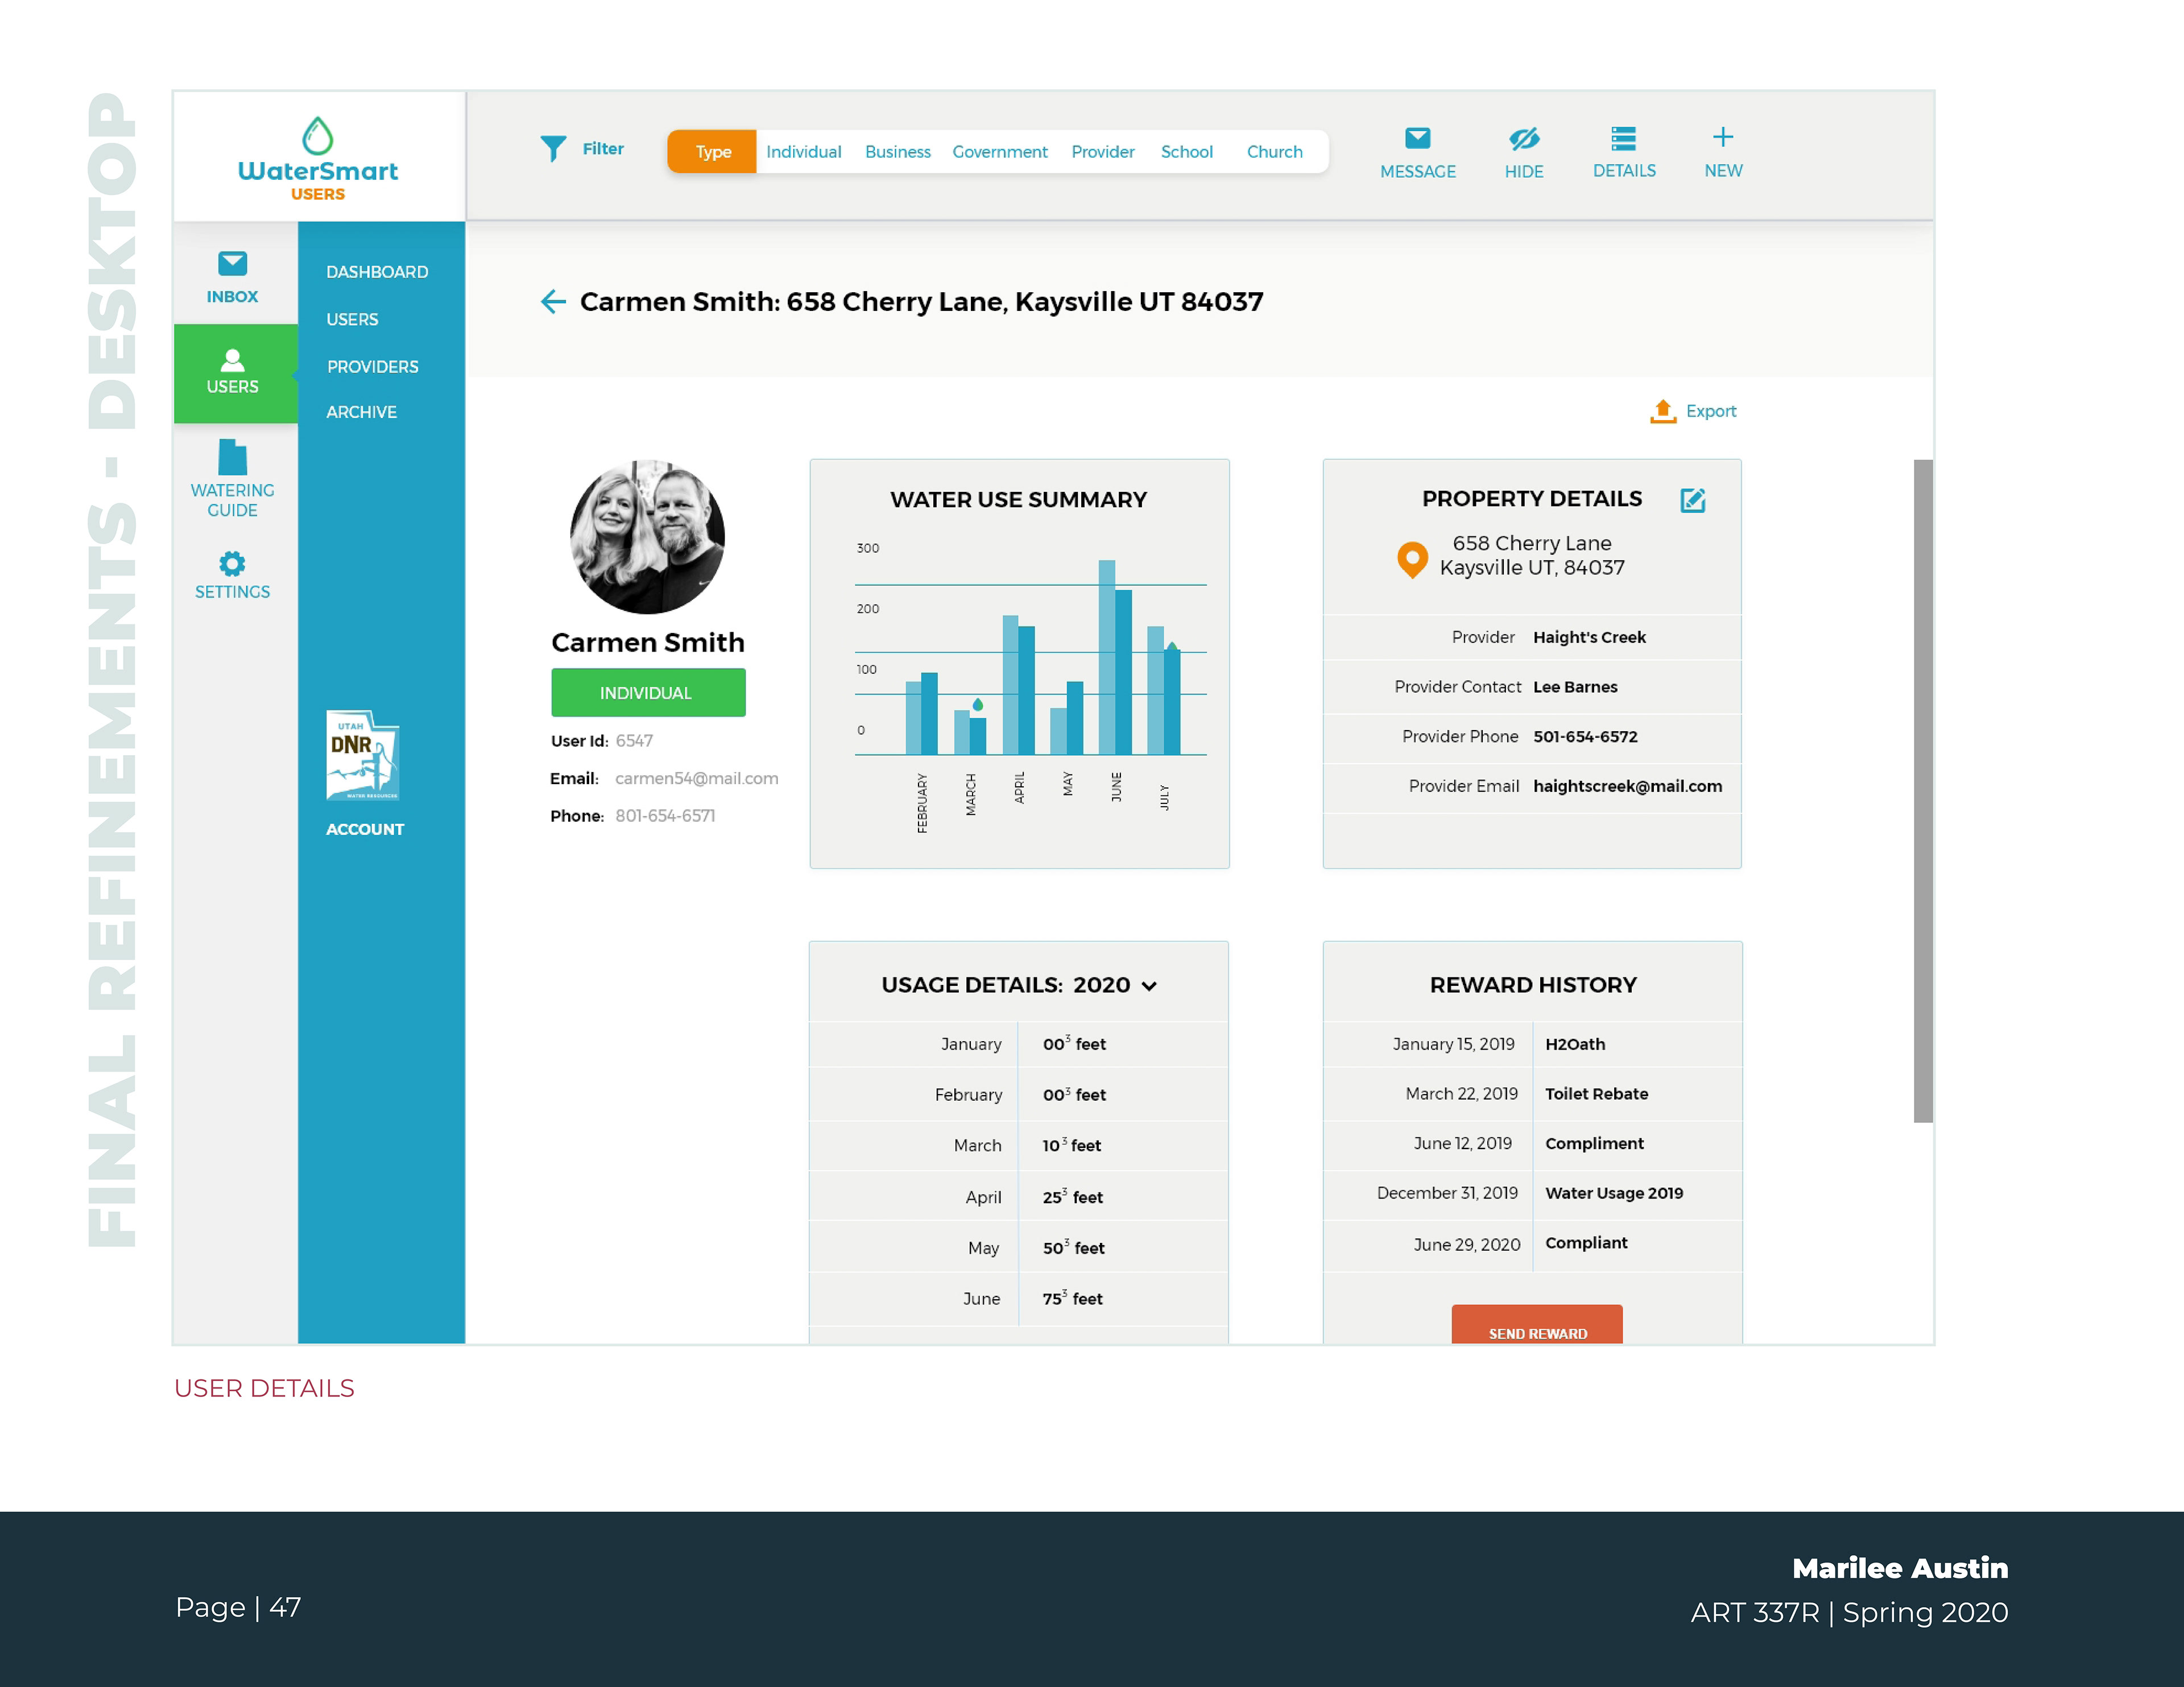Click email carmen54@mail.com
Screen dimensions: 2184x1687
point(696,778)
